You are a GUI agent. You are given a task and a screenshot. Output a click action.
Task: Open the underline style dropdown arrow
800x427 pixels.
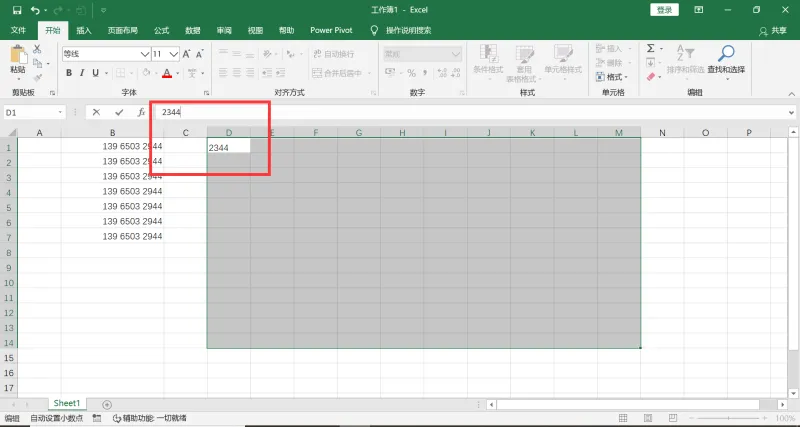(x=107, y=73)
